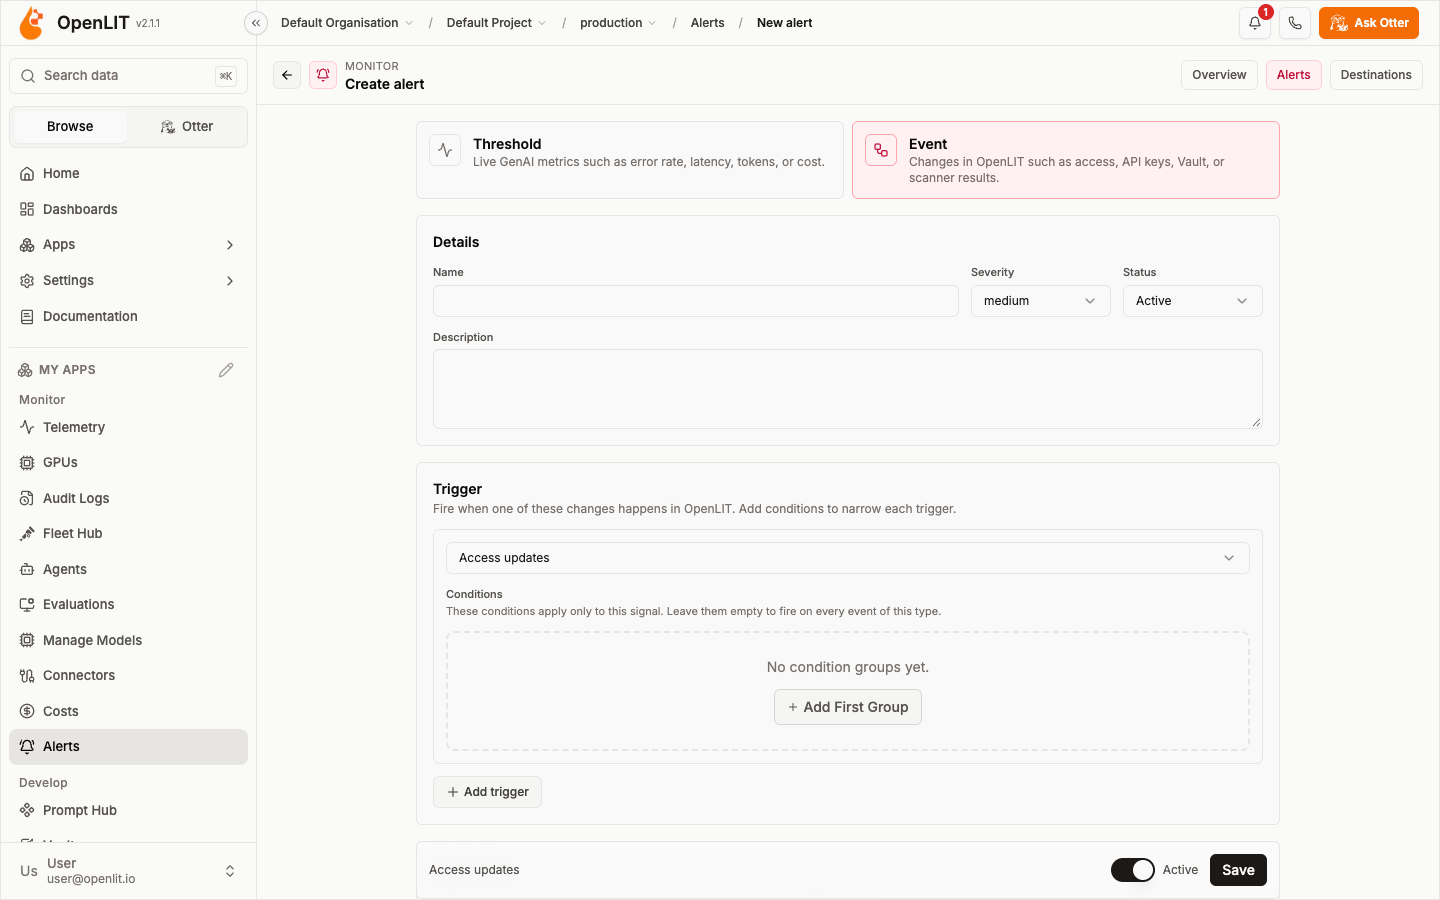Select the Alerts tab at top right
The height and width of the screenshot is (900, 1440).
(x=1293, y=75)
